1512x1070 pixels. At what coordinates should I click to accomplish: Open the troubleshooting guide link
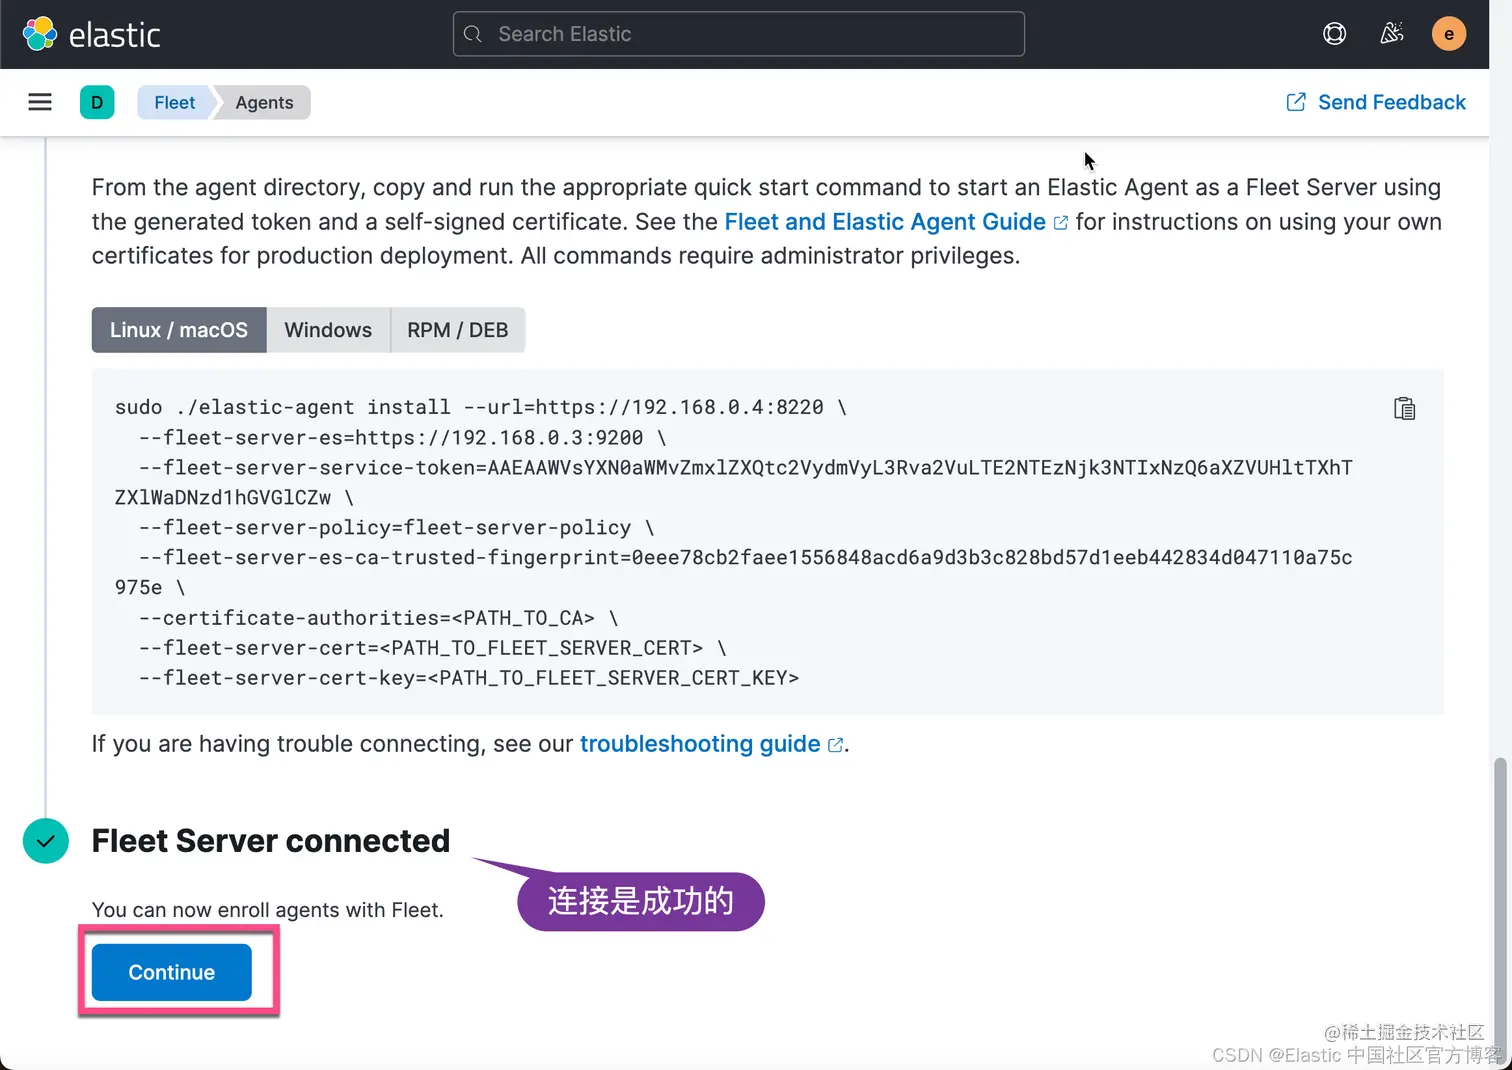click(x=711, y=744)
